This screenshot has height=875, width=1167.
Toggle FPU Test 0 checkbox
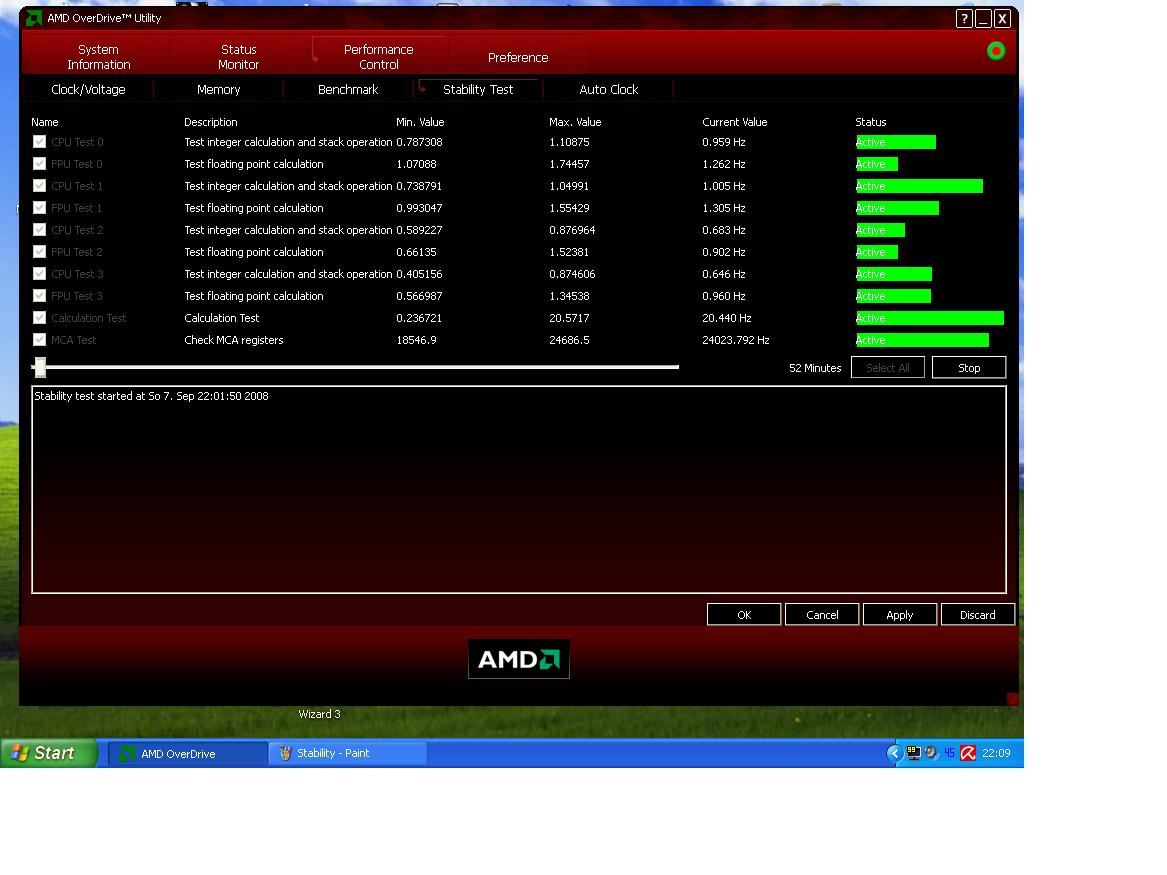(x=39, y=164)
